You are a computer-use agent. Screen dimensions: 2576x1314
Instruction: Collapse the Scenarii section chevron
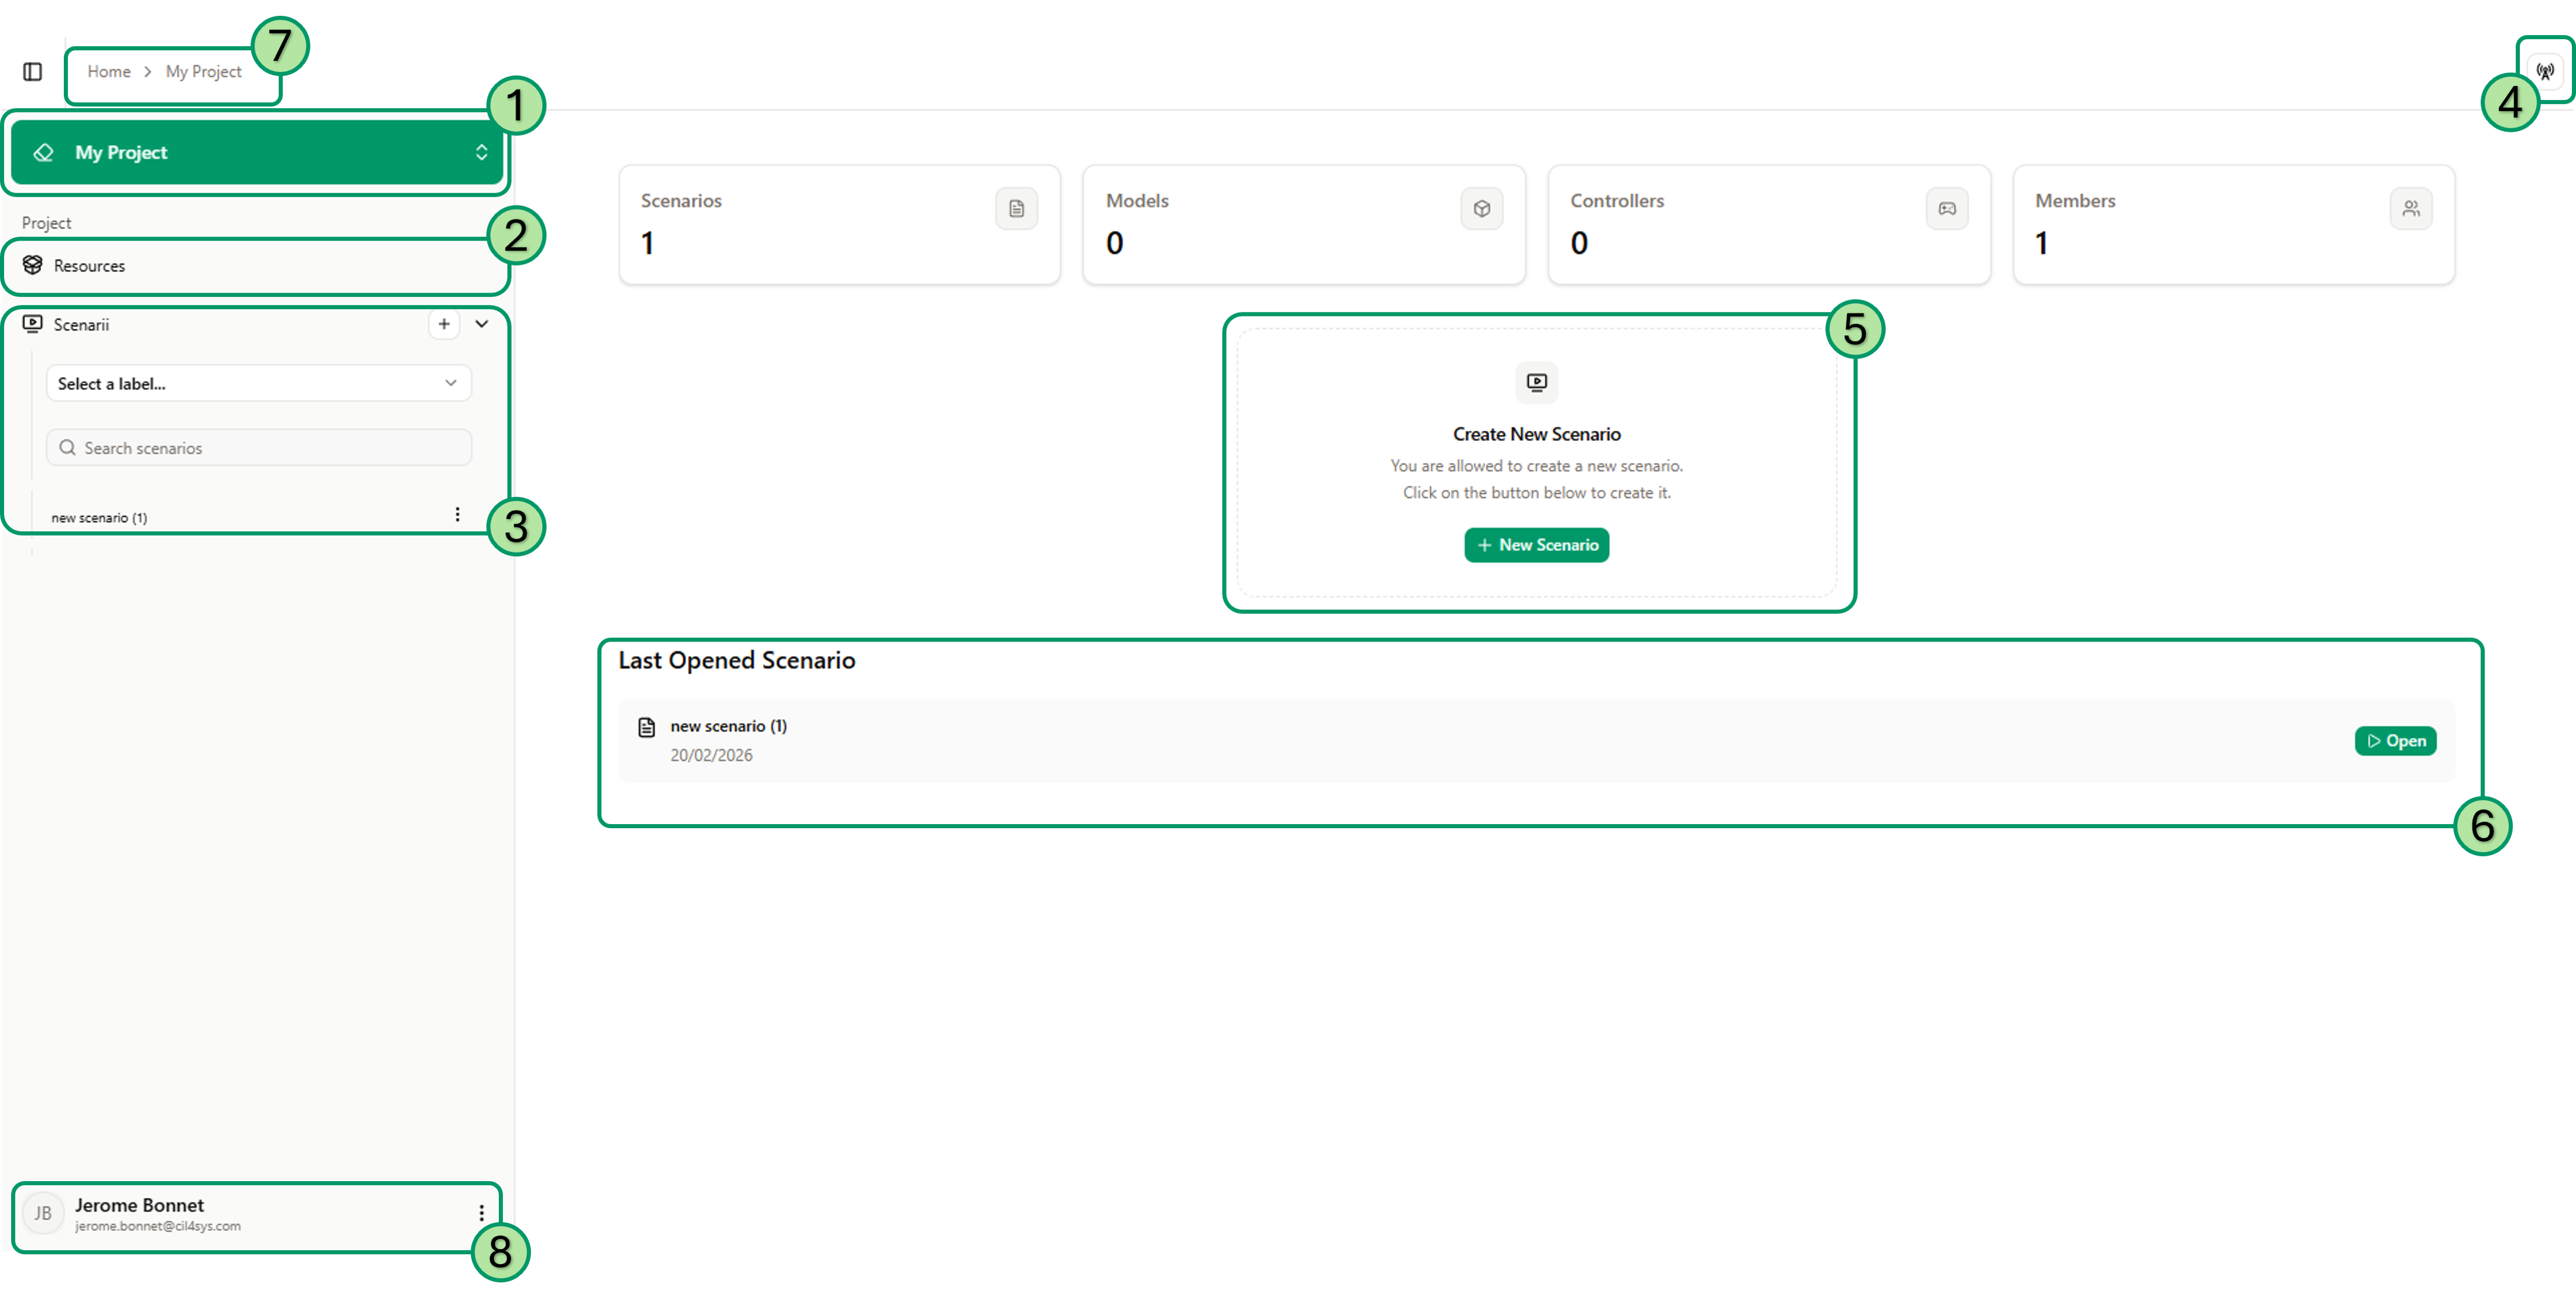(481, 324)
